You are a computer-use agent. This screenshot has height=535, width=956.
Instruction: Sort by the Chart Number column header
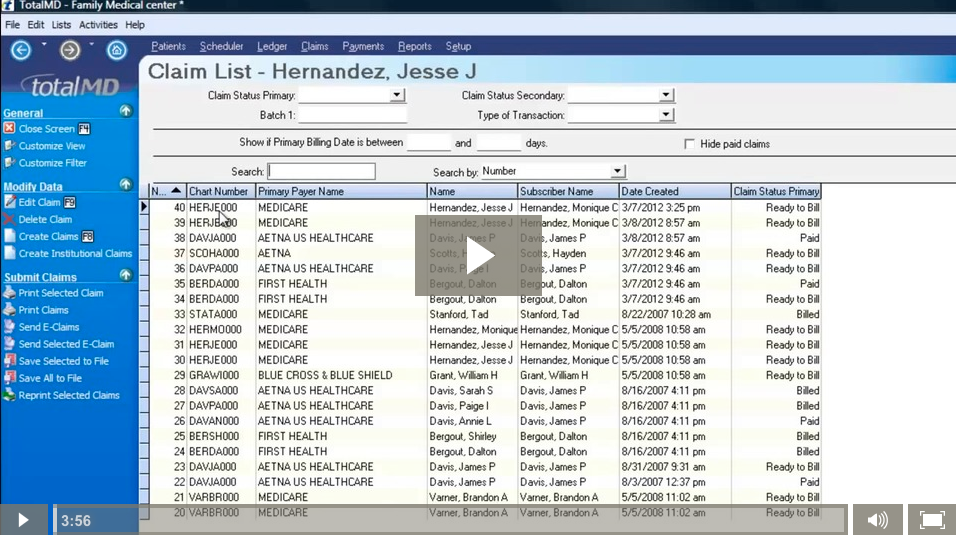tap(221, 191)
